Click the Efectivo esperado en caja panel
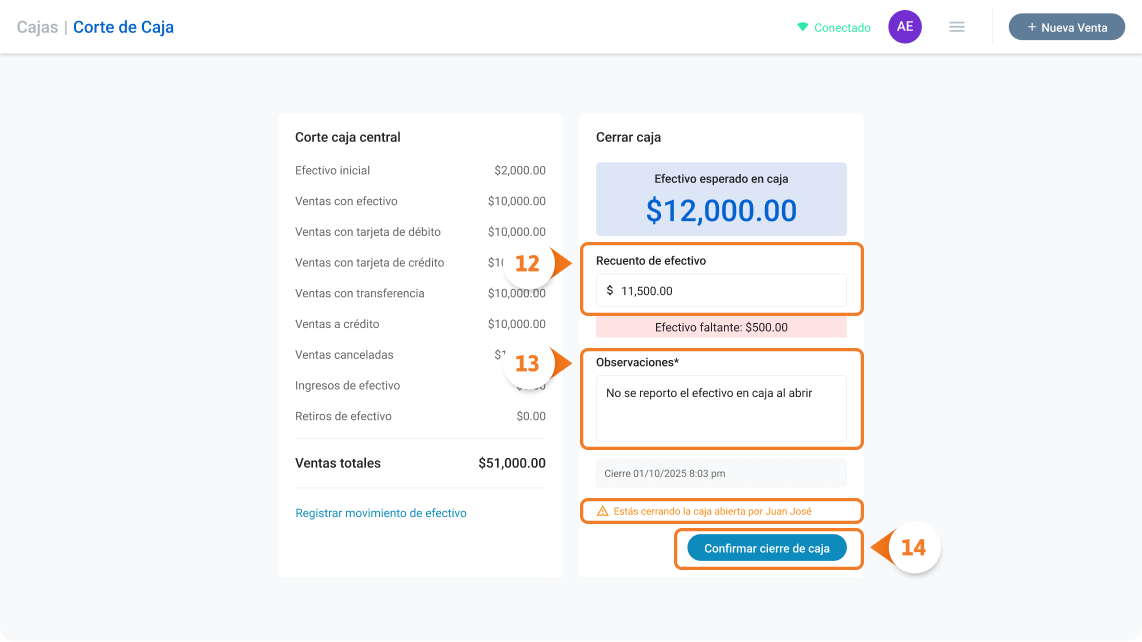Viewport: 1142px width, 642px height. (721, 199)
